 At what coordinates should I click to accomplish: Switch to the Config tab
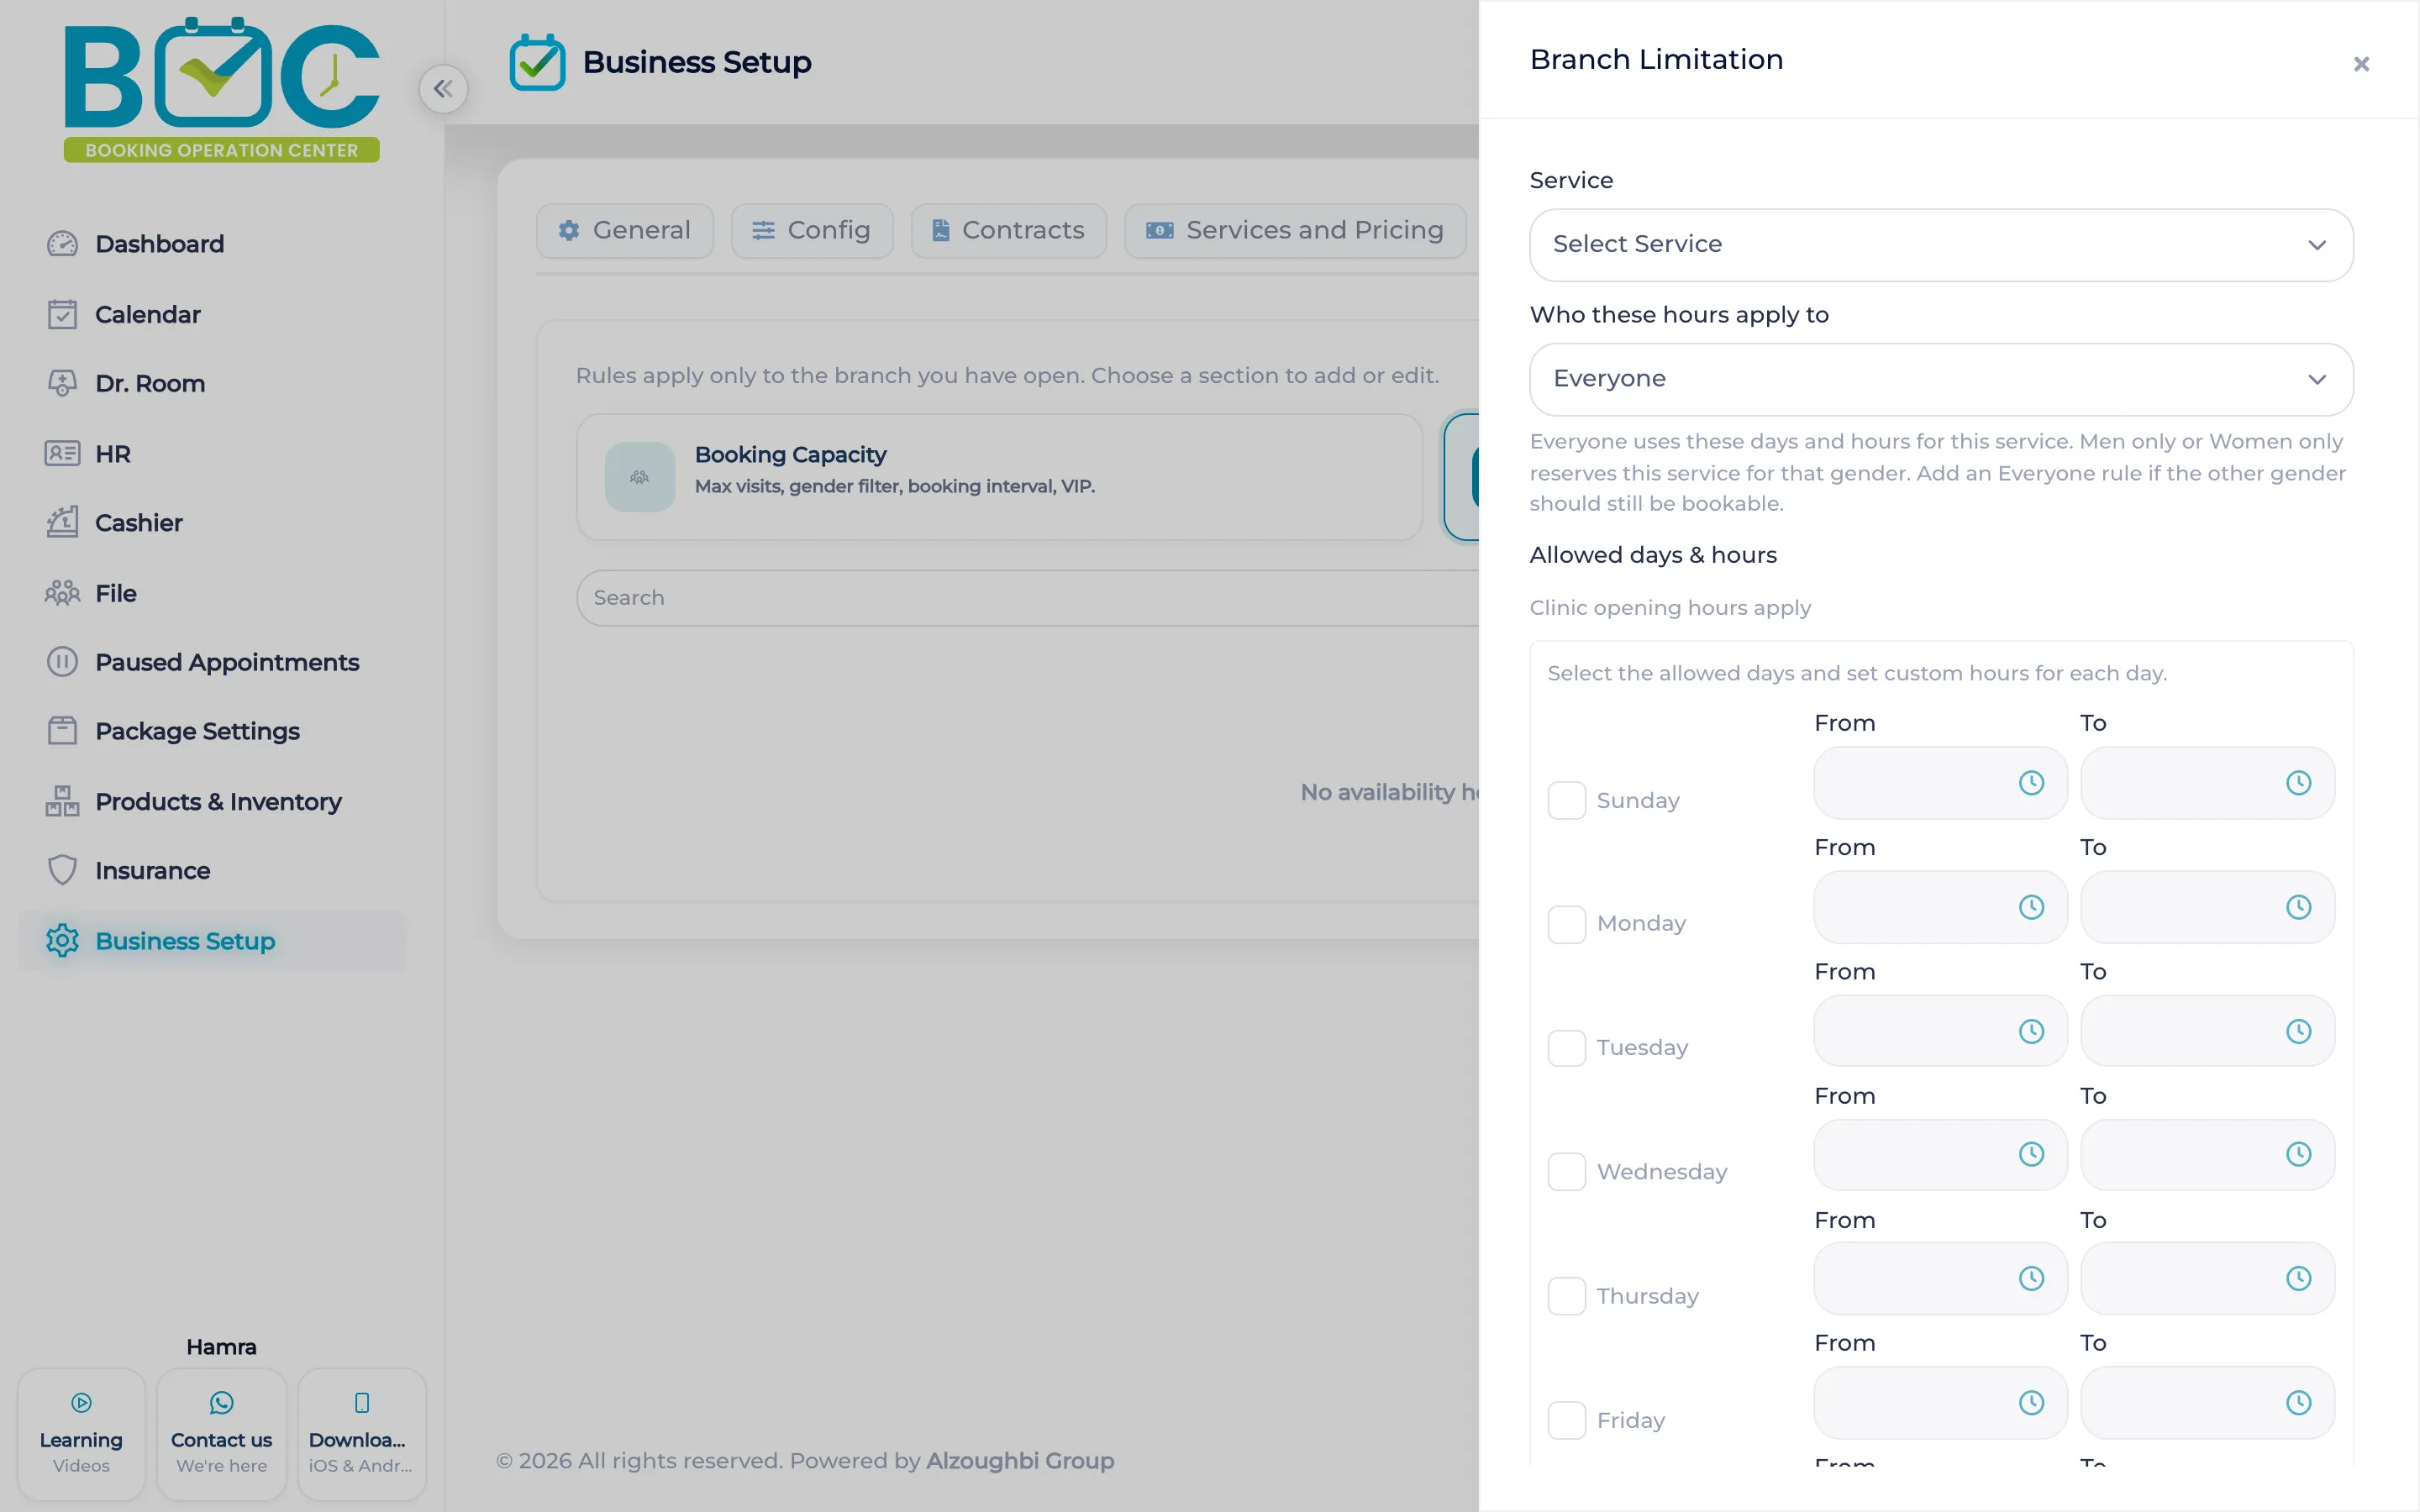[812, 231]
